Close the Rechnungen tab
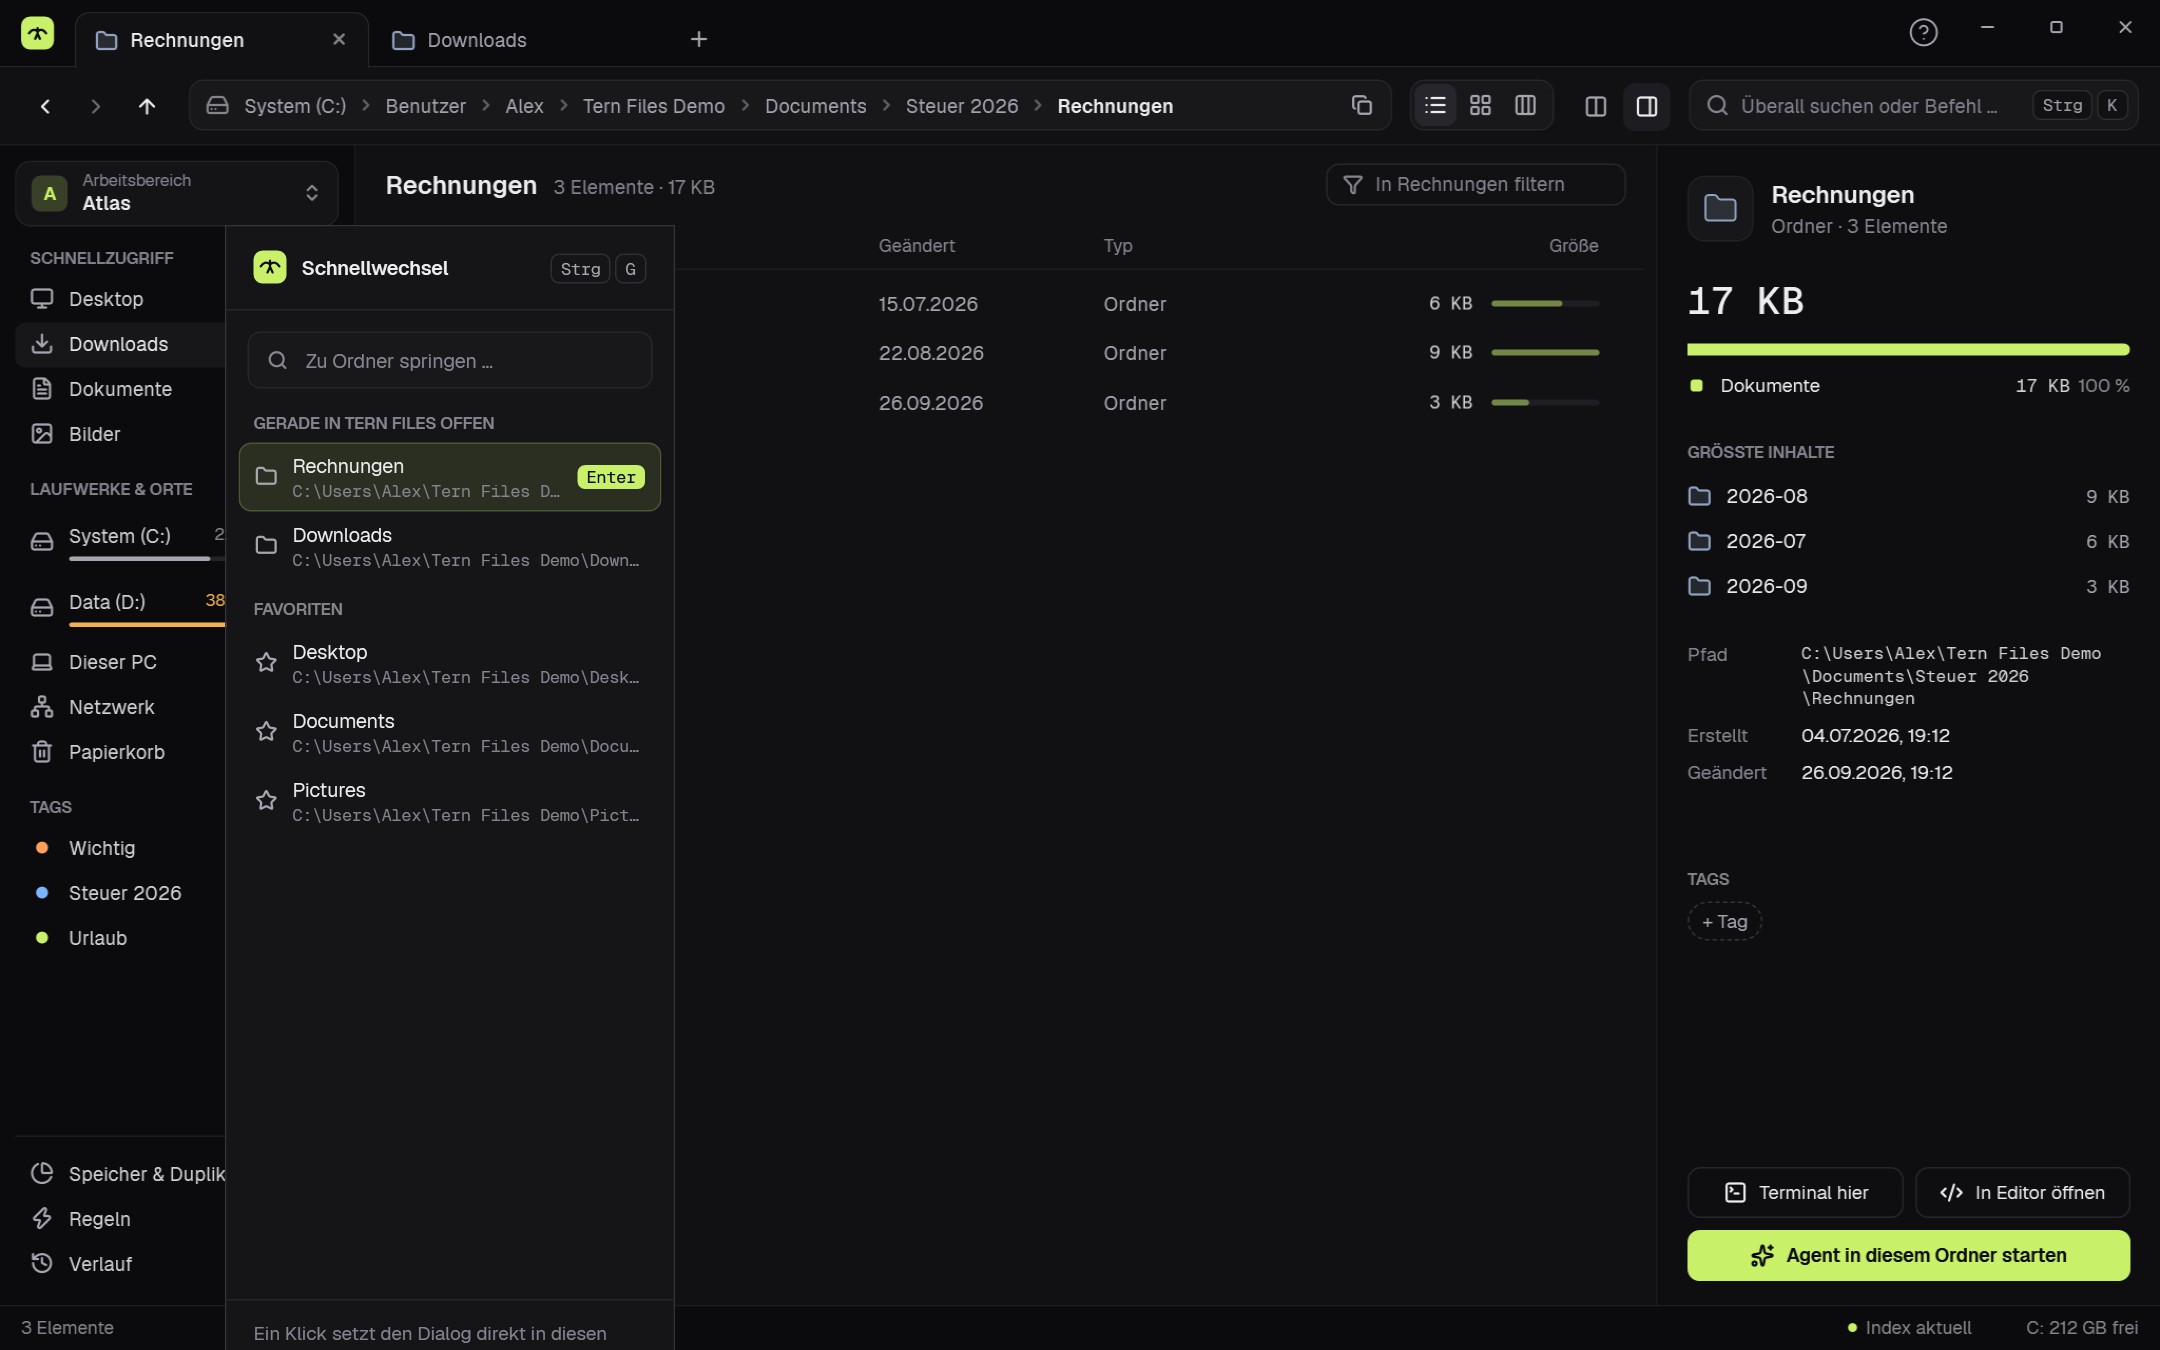This screenshot has height=1350, width=2160. point(339,39)
